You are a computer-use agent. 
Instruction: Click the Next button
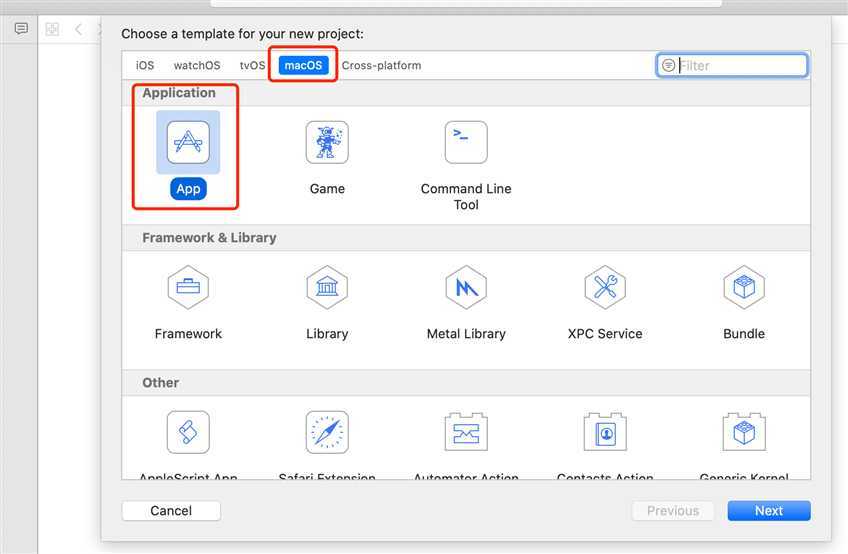tap(768, 511)
